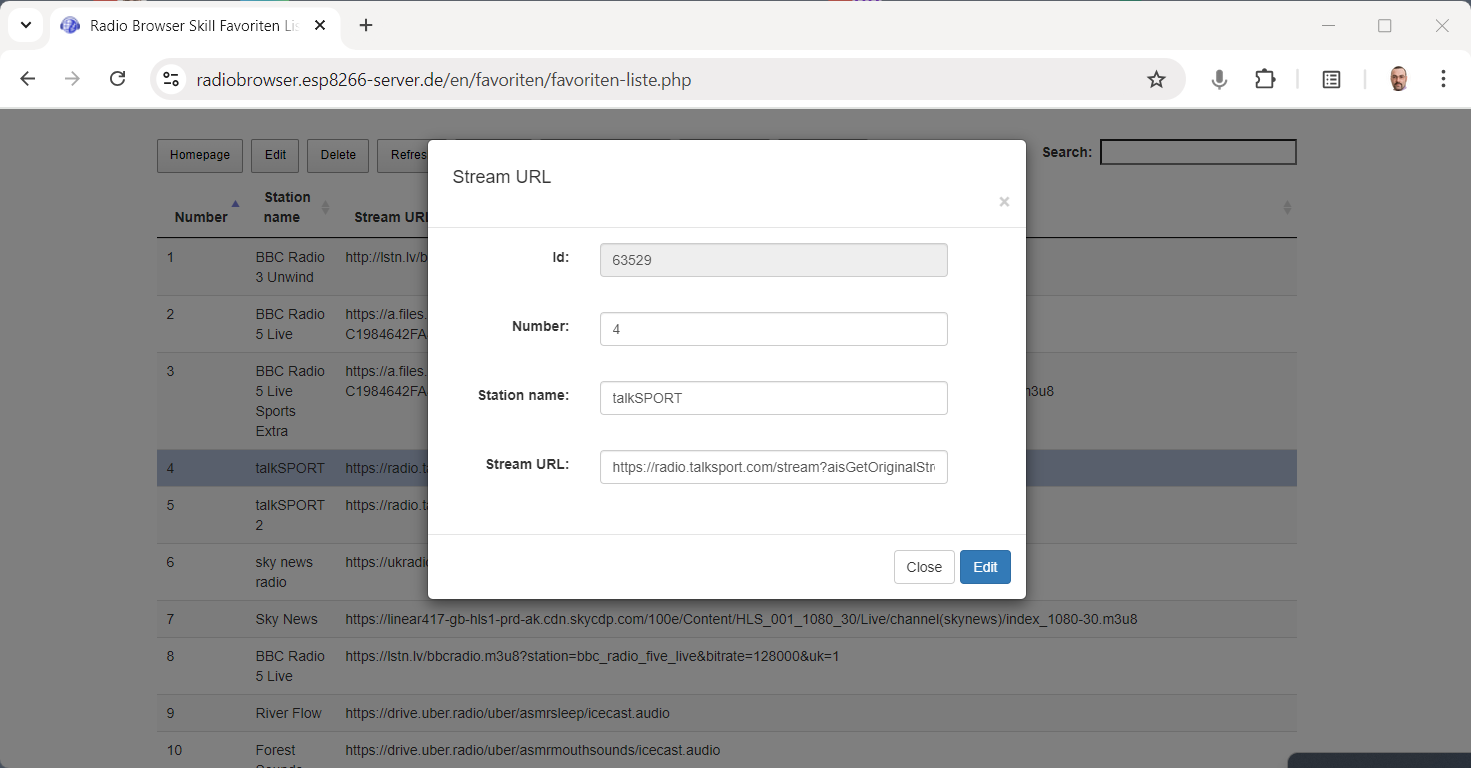Click BBC Radio 5 Live in row 8
Image resolution: width=1471 pixels, height=768 pixels.
[x=290, y=666]
